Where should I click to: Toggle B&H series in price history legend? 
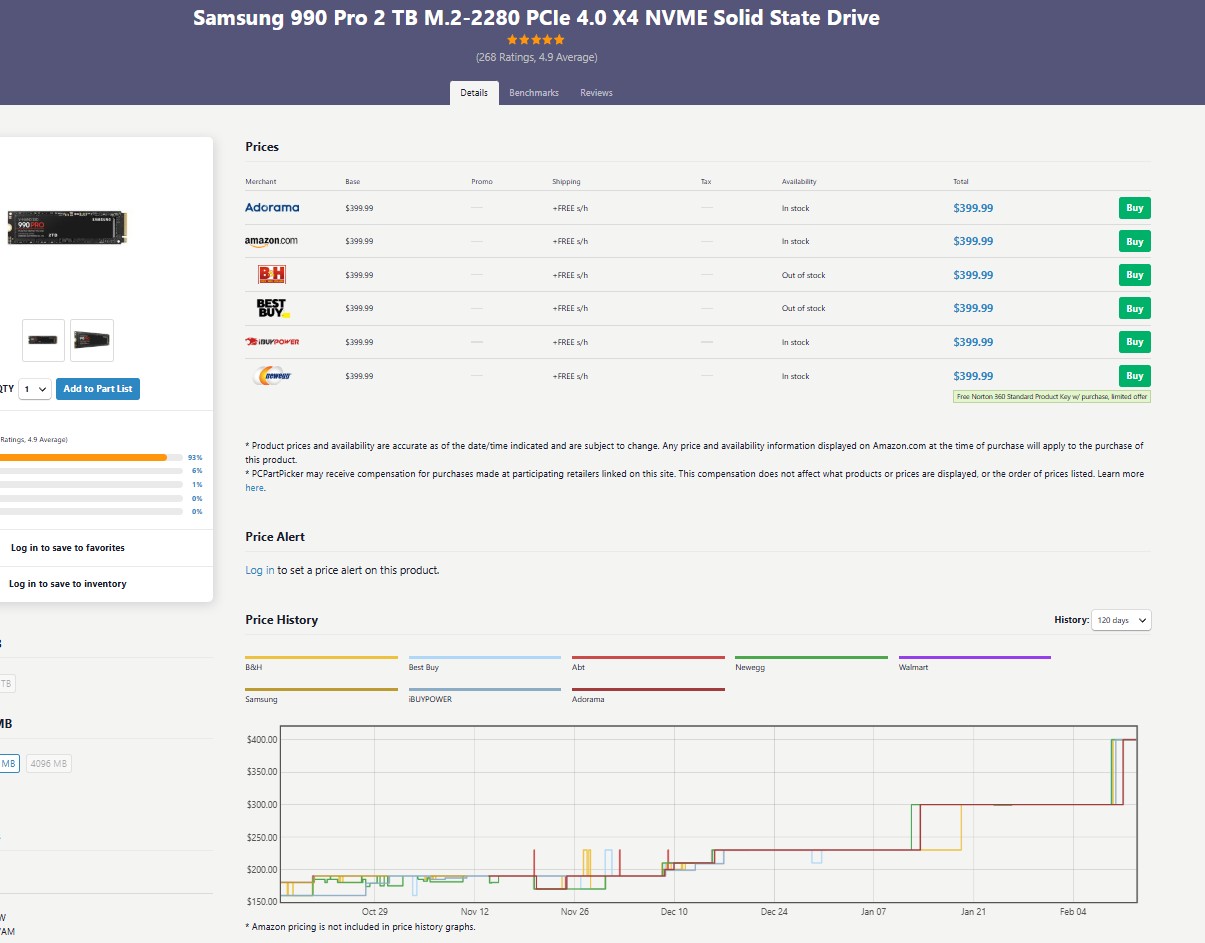(321, 664)
